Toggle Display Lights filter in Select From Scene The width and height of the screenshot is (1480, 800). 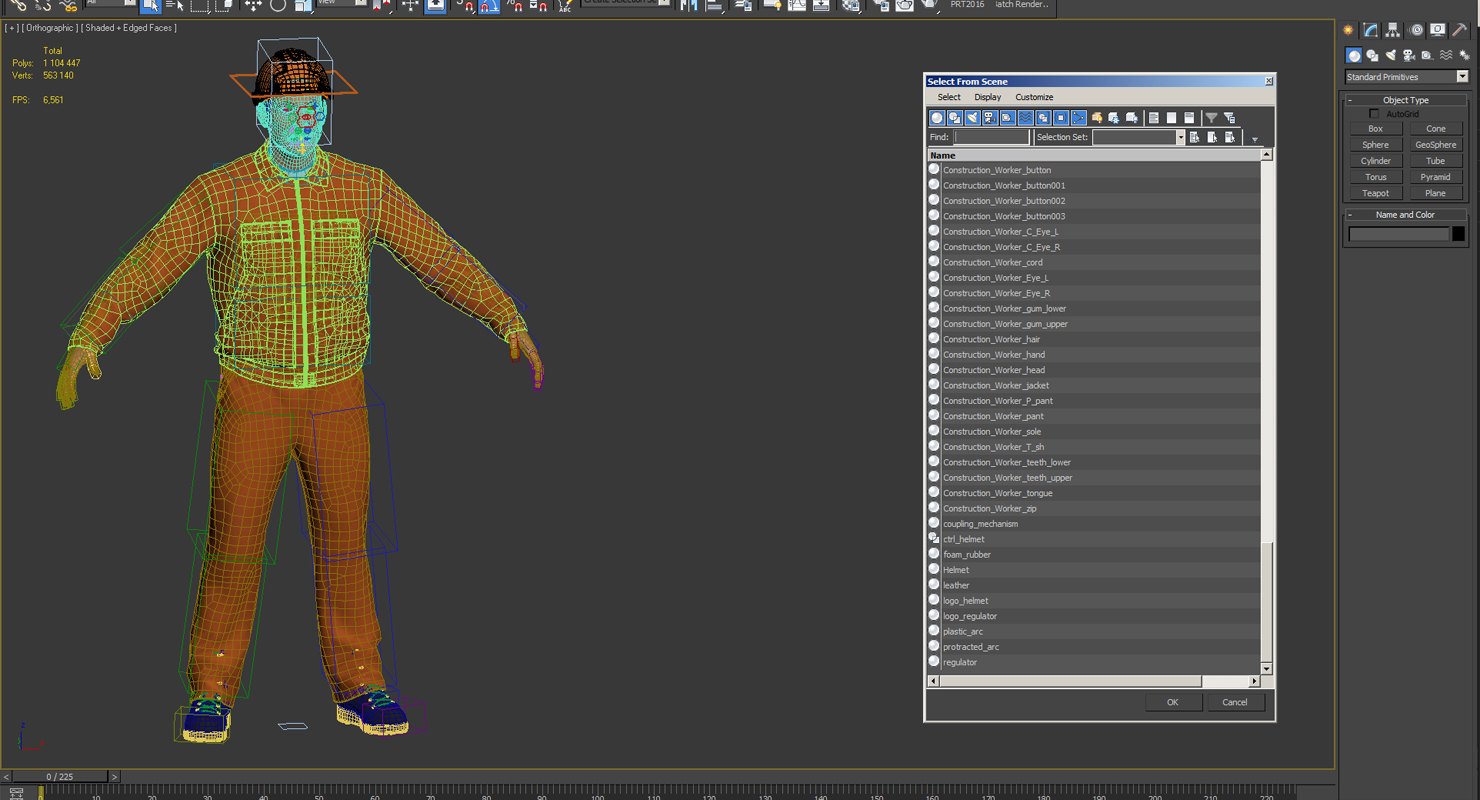click(x=973, y=118)
